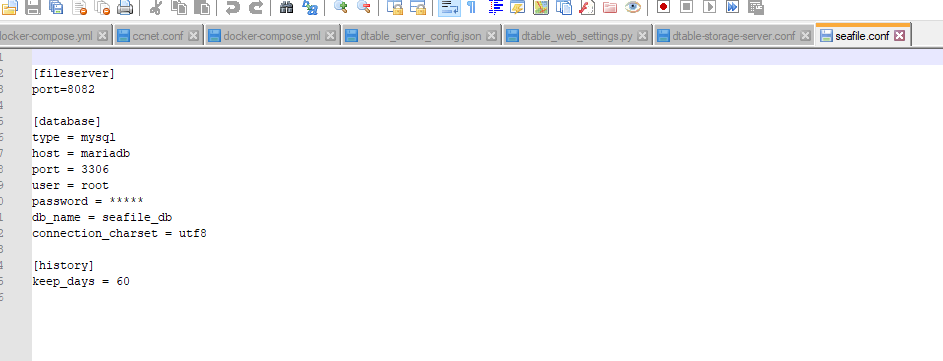The height and width of the screenshot is (361, 943).
Task: Switch to the ccnet.conf tab
Action: click(158, 36)
